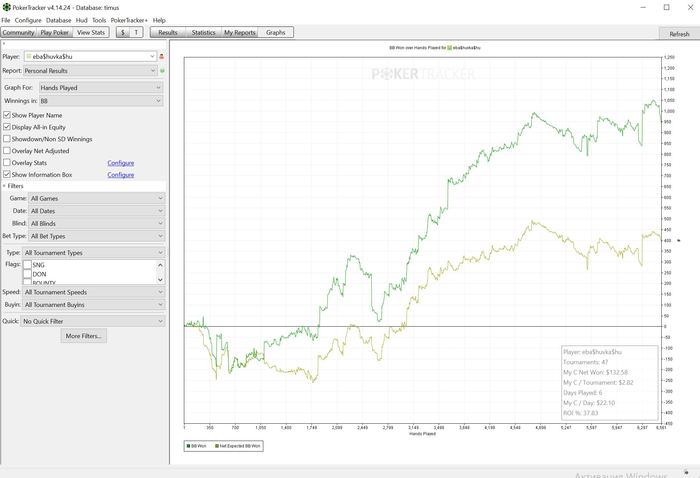
Task: Open the Game filter dropdown
Action: pyautogui.click(x=96, y=198)
